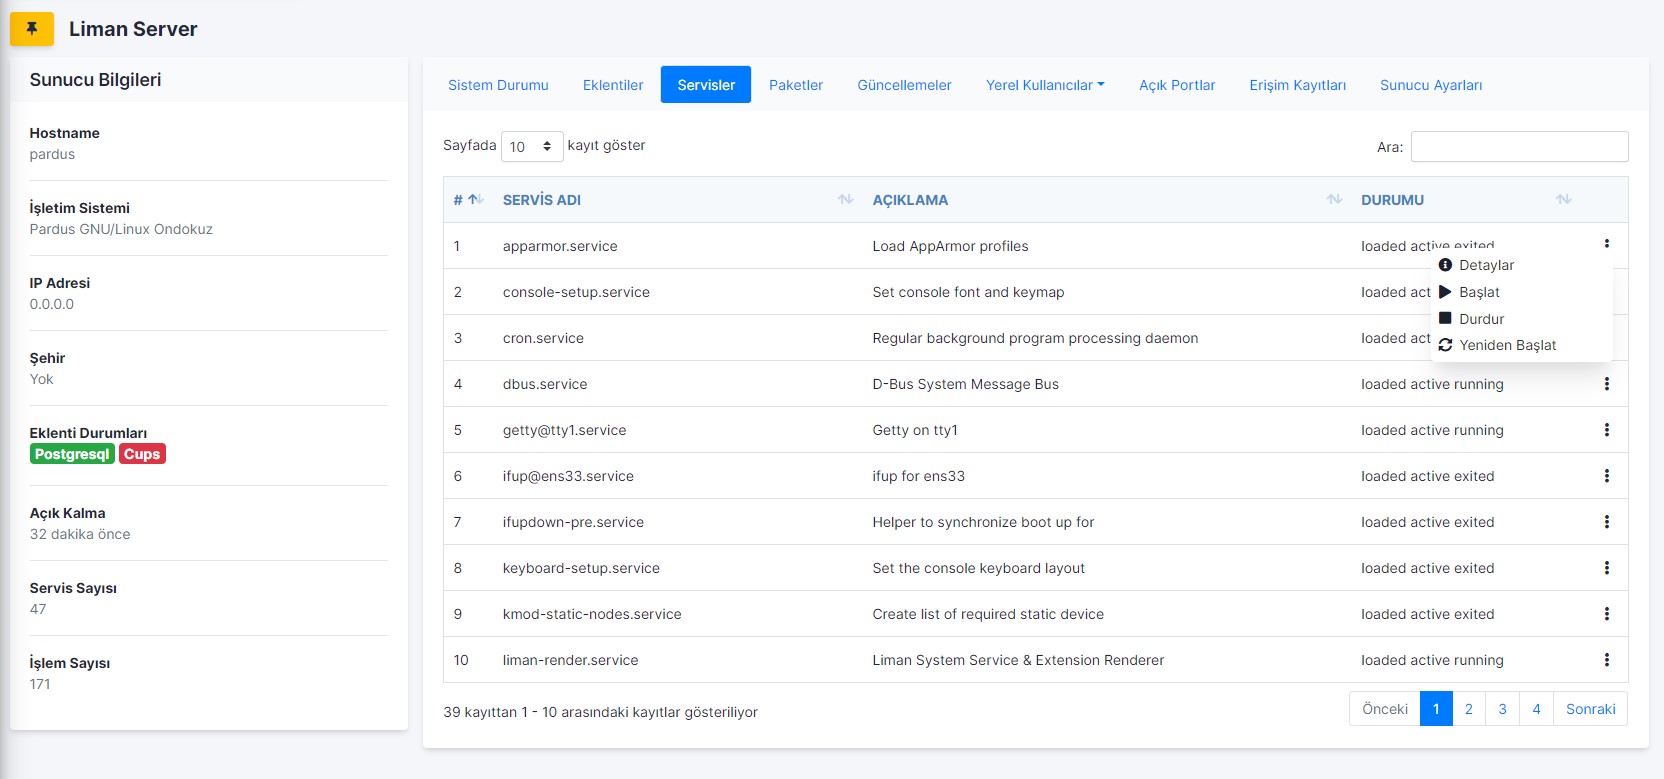Click the sort arrows on the SERVİS ADI column
Image resolution: width=1664 pixels, height=779 pixels.
point(845,200)
